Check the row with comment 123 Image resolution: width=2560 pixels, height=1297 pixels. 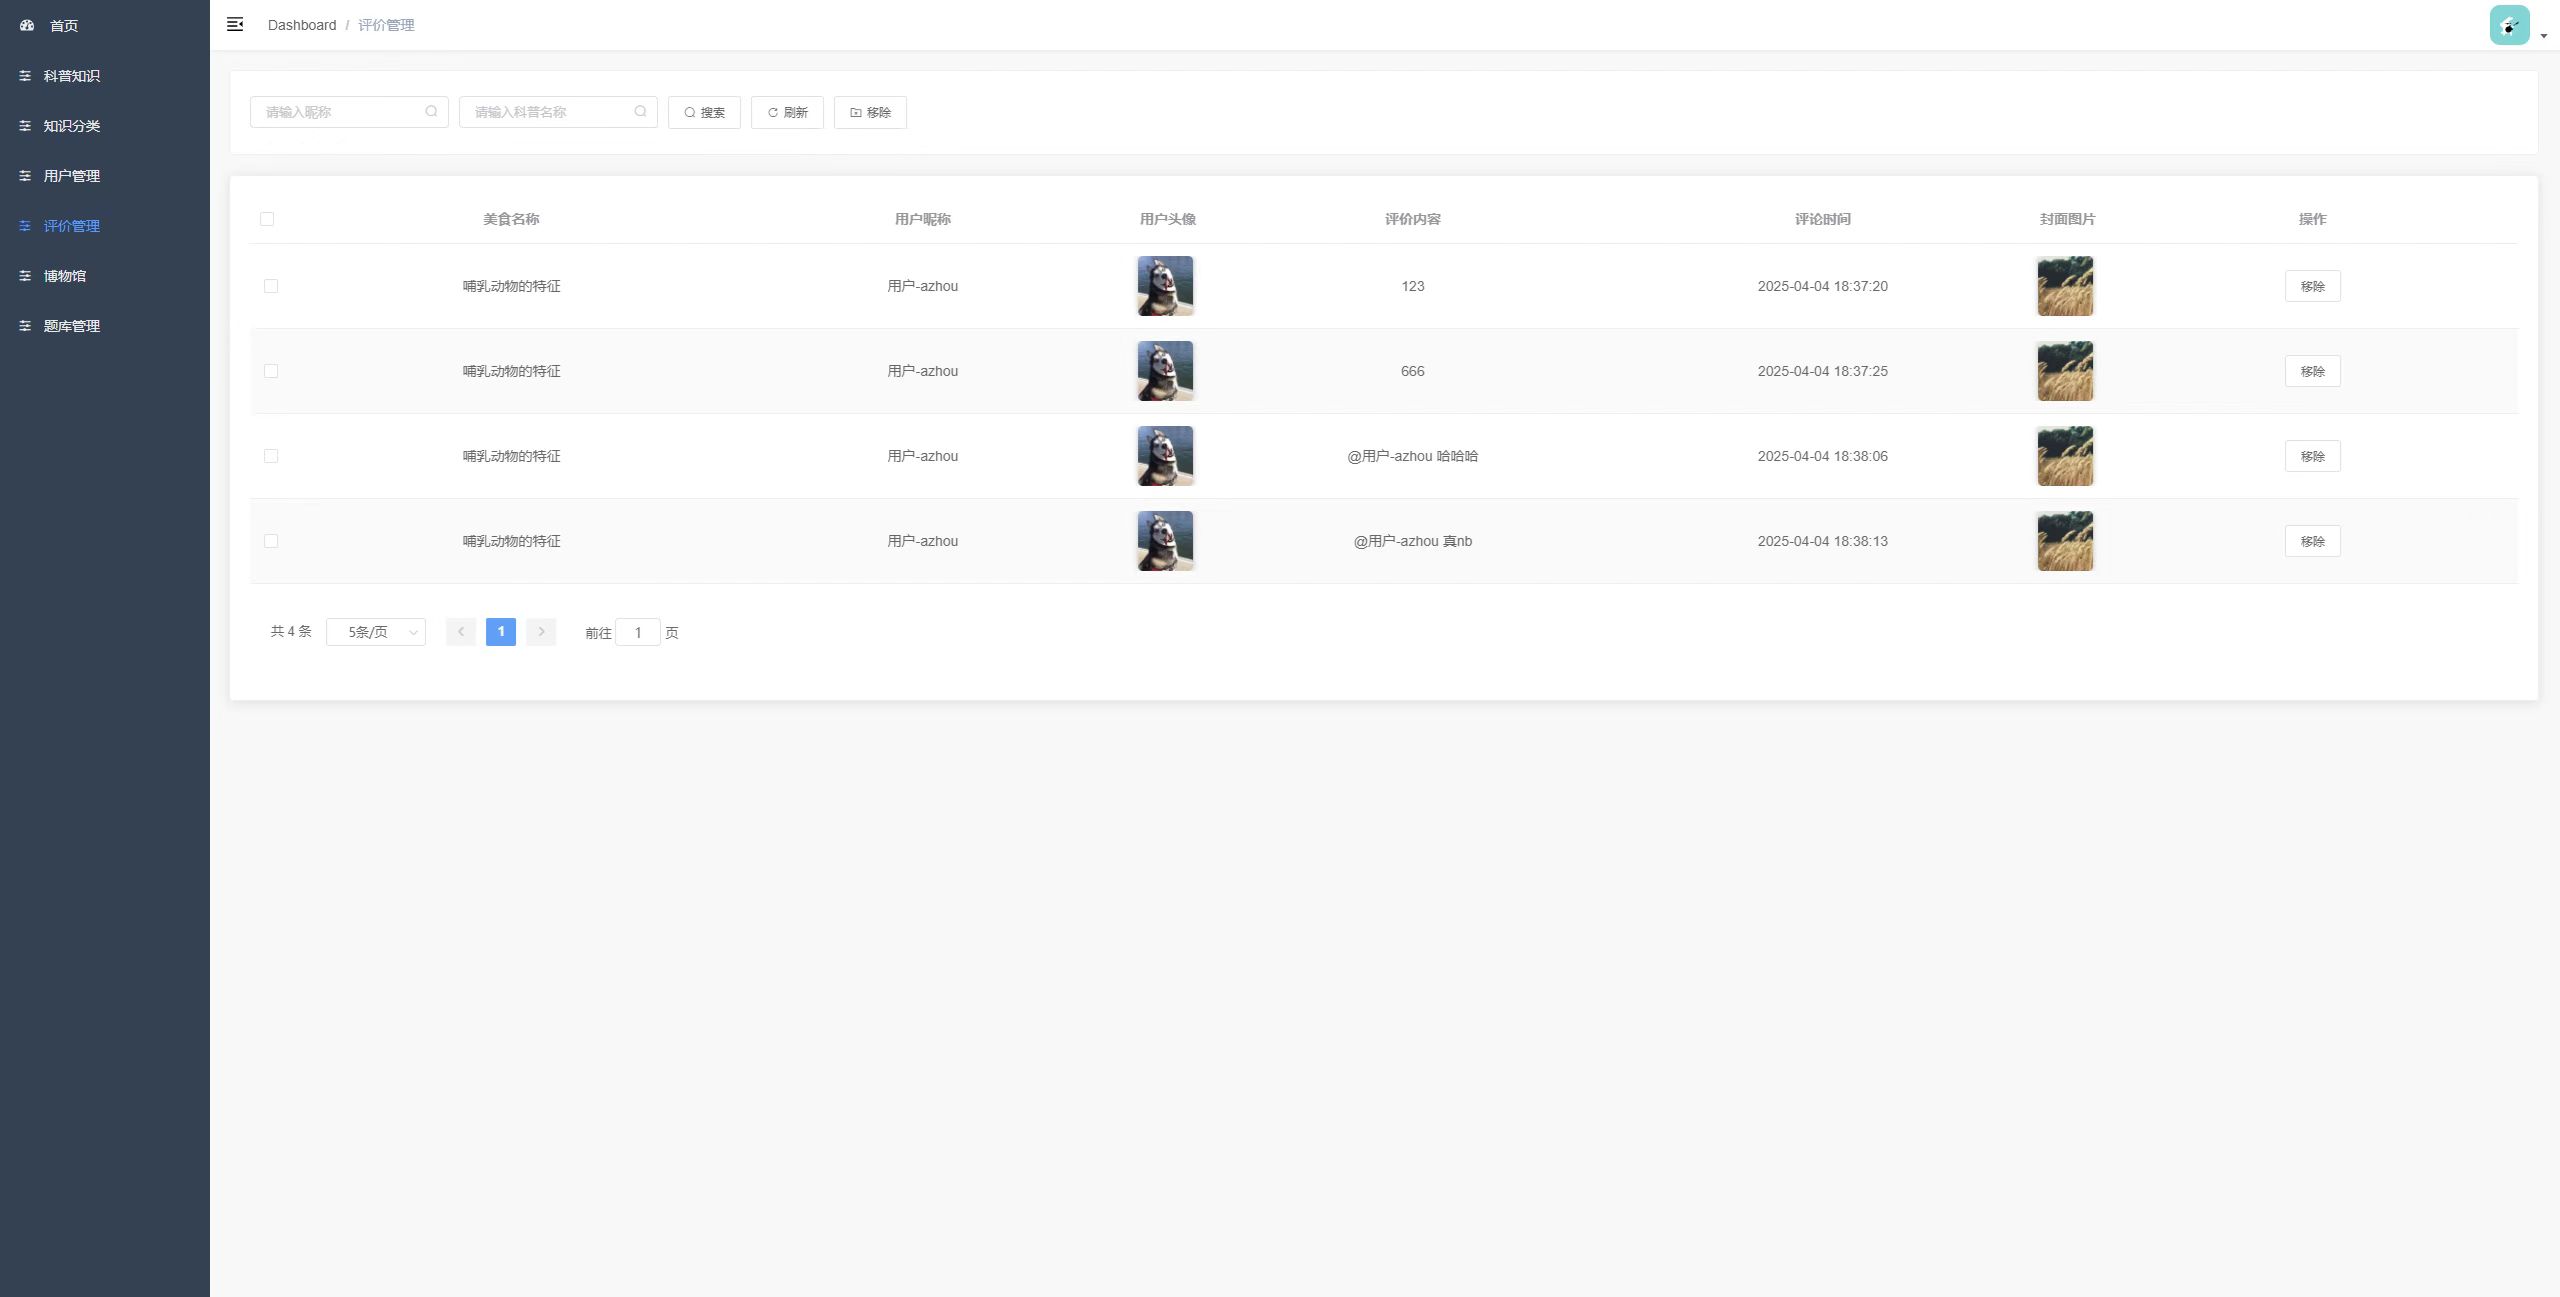[271, 286]
